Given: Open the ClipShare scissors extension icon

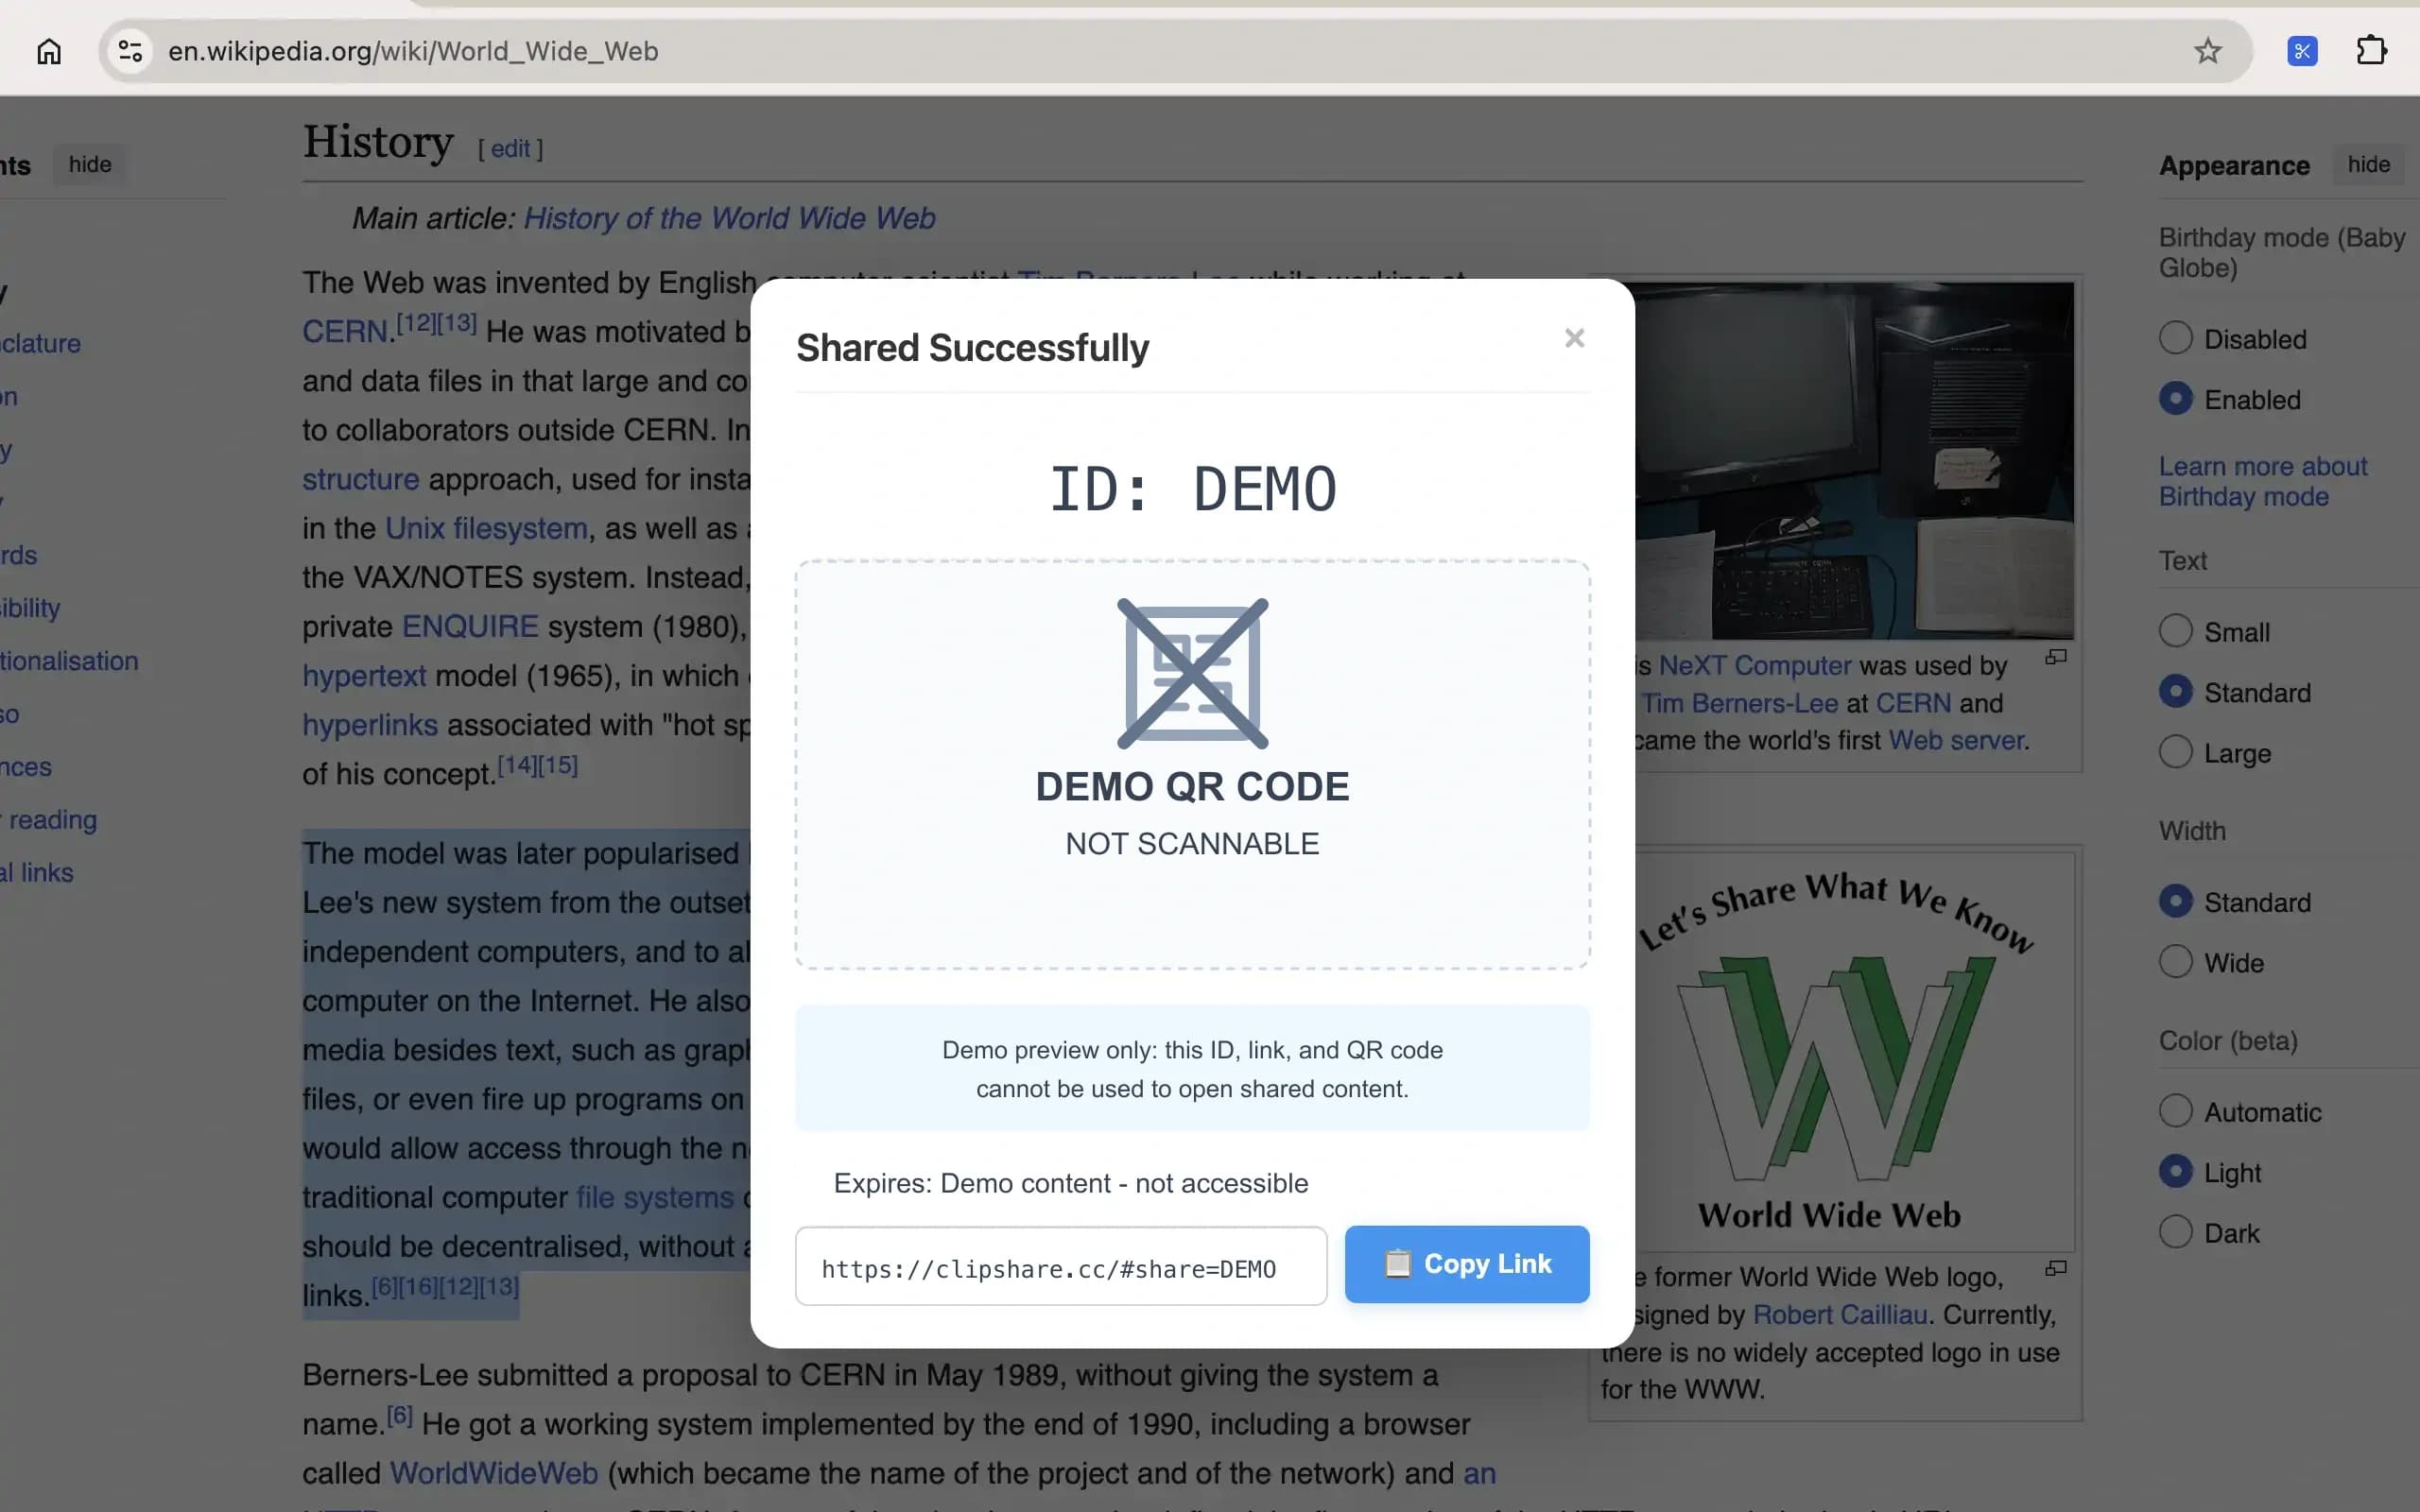Looking at the screenshot, I should click(x=2302, y=51).
